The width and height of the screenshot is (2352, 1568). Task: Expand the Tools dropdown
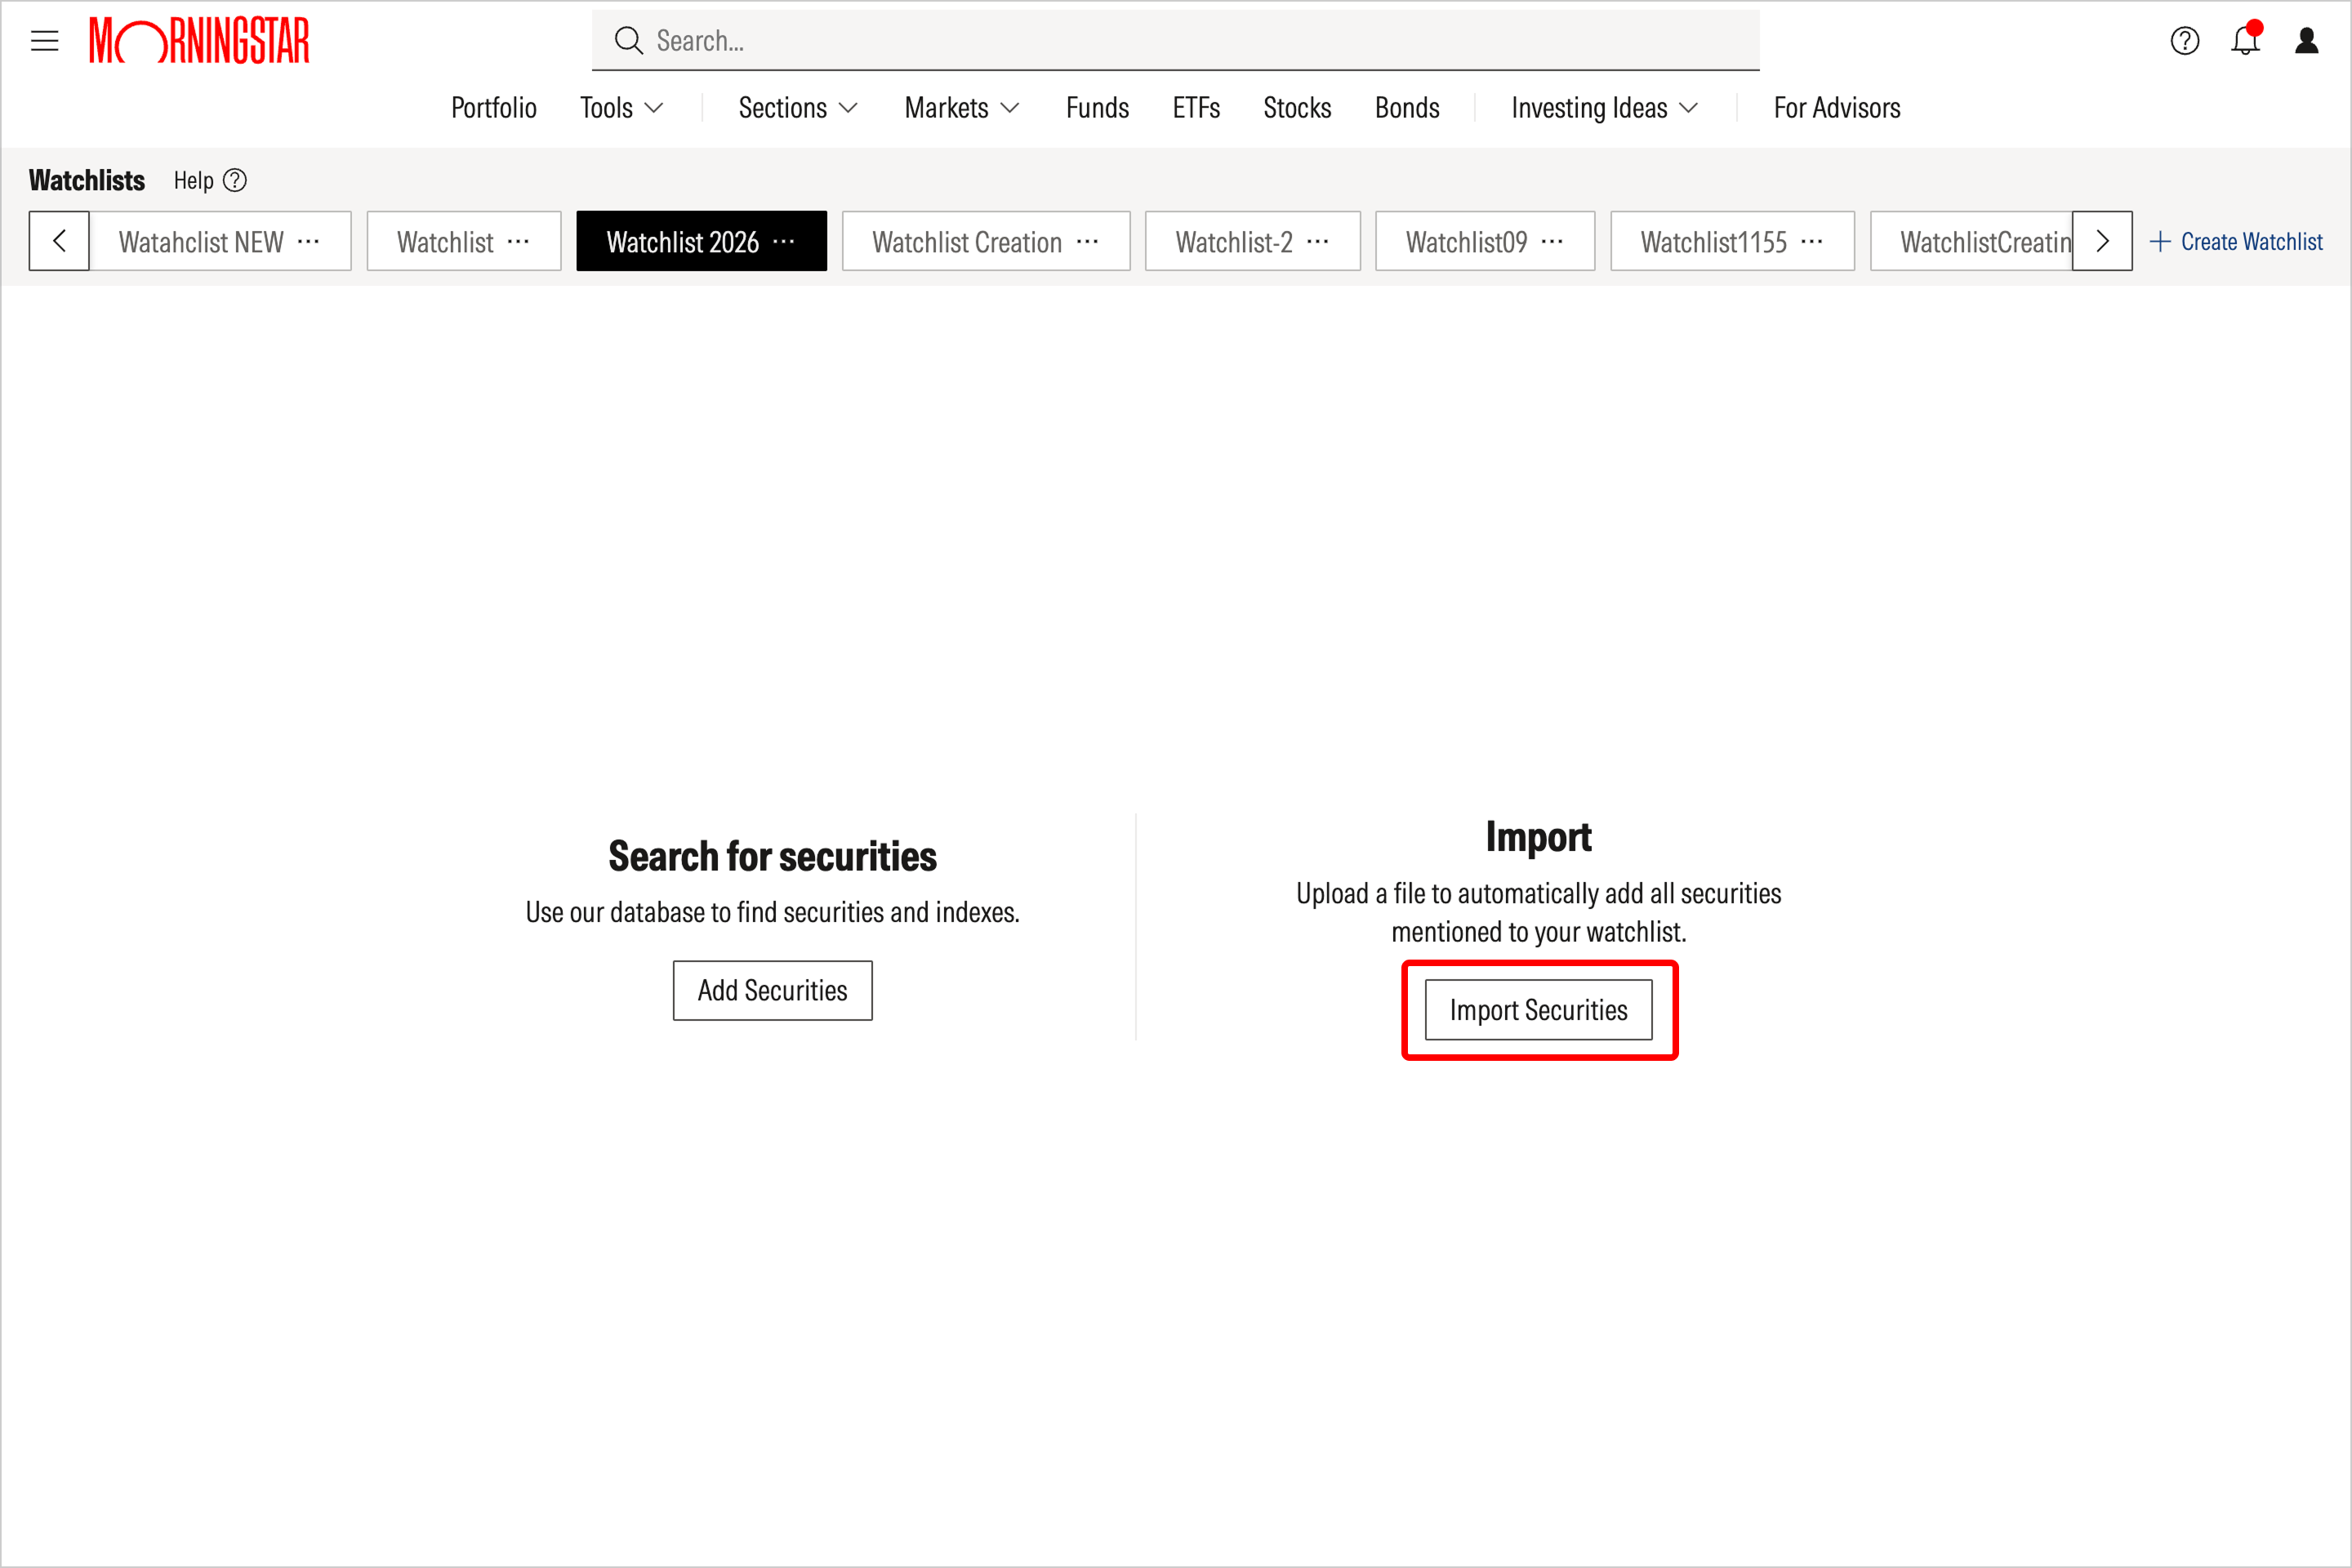click(x=621, y=108)
